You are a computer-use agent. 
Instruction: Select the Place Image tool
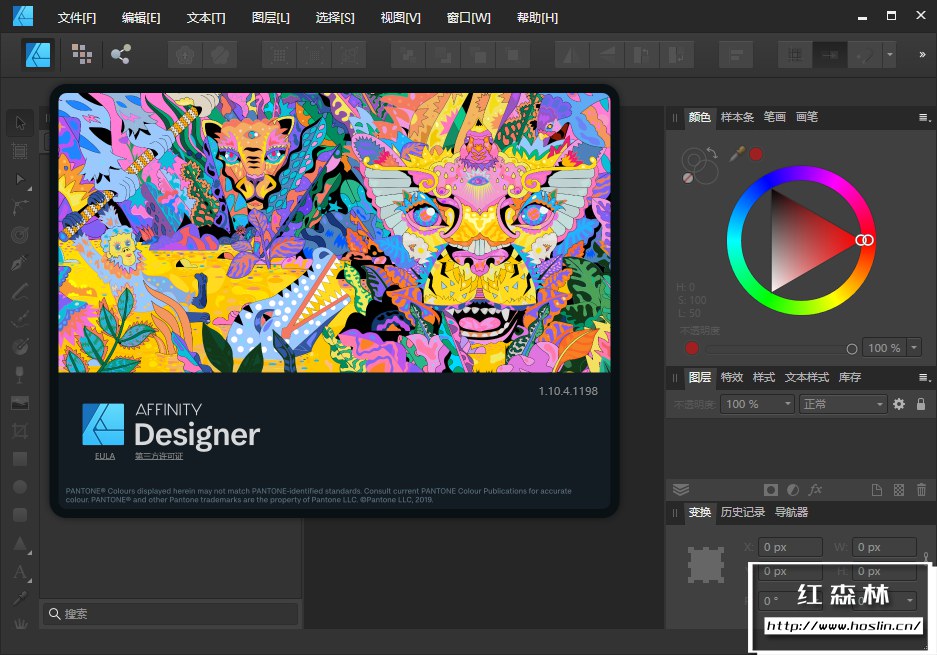point(20,403)
